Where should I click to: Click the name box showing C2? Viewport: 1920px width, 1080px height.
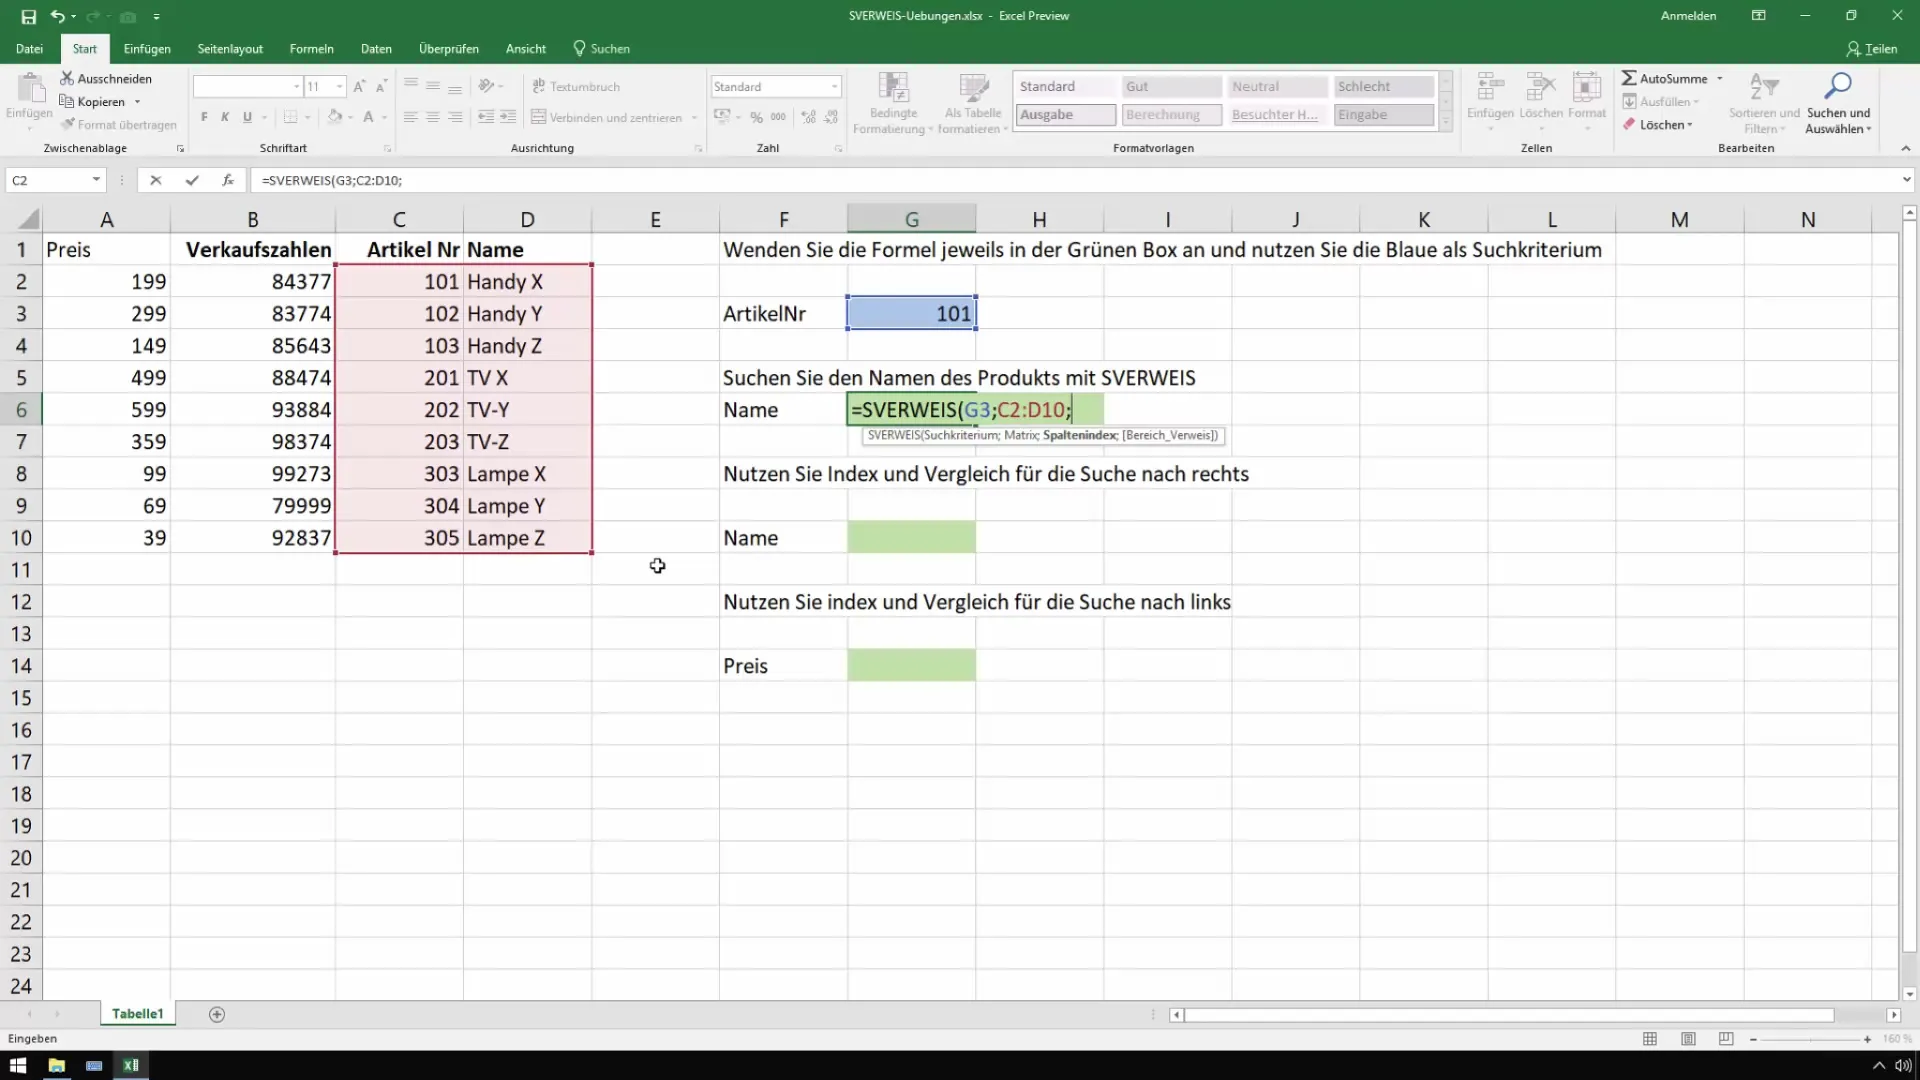click(x=55, y=180)
